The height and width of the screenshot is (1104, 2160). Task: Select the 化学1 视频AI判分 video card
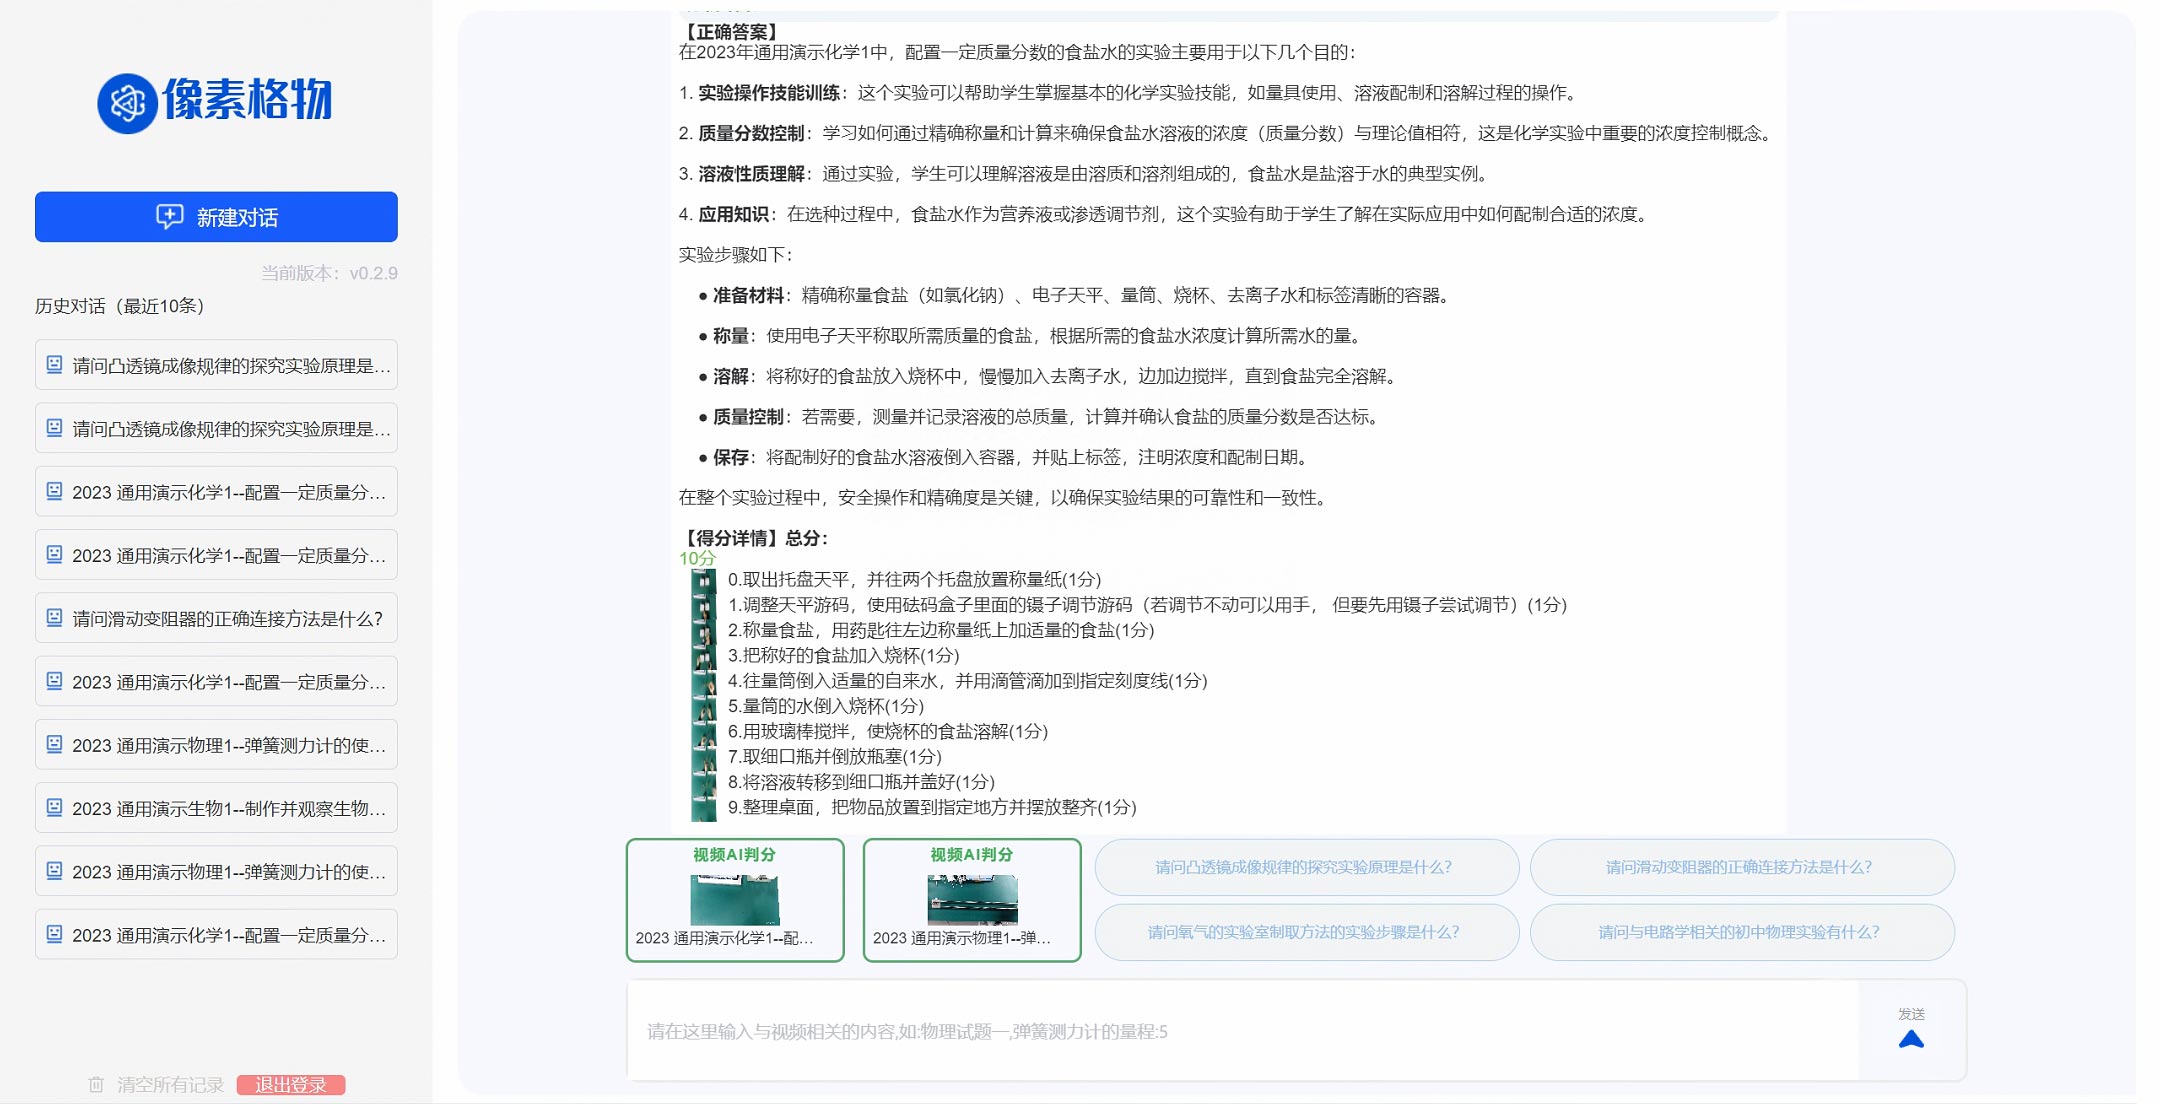735,900
